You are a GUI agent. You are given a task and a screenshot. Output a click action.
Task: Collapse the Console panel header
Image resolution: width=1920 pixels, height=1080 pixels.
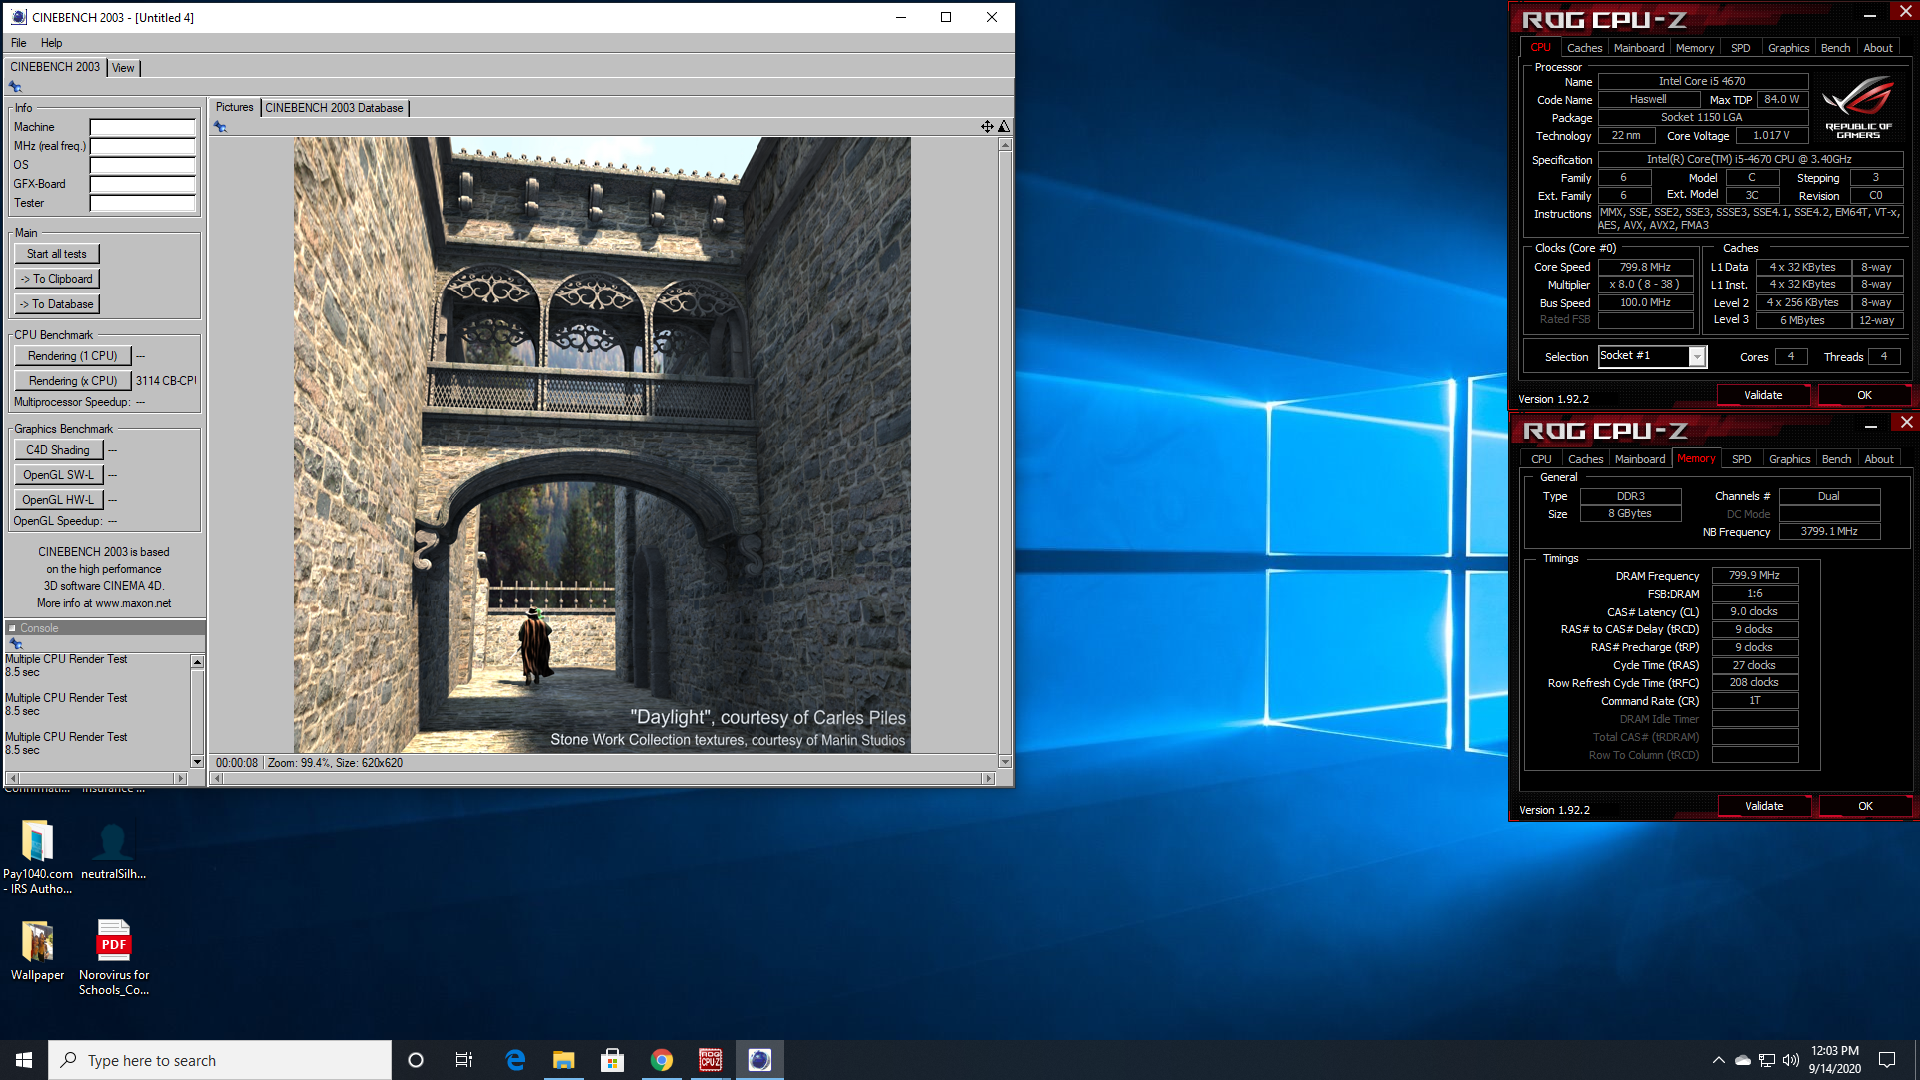pyautogui.click(x=12, y=628)
